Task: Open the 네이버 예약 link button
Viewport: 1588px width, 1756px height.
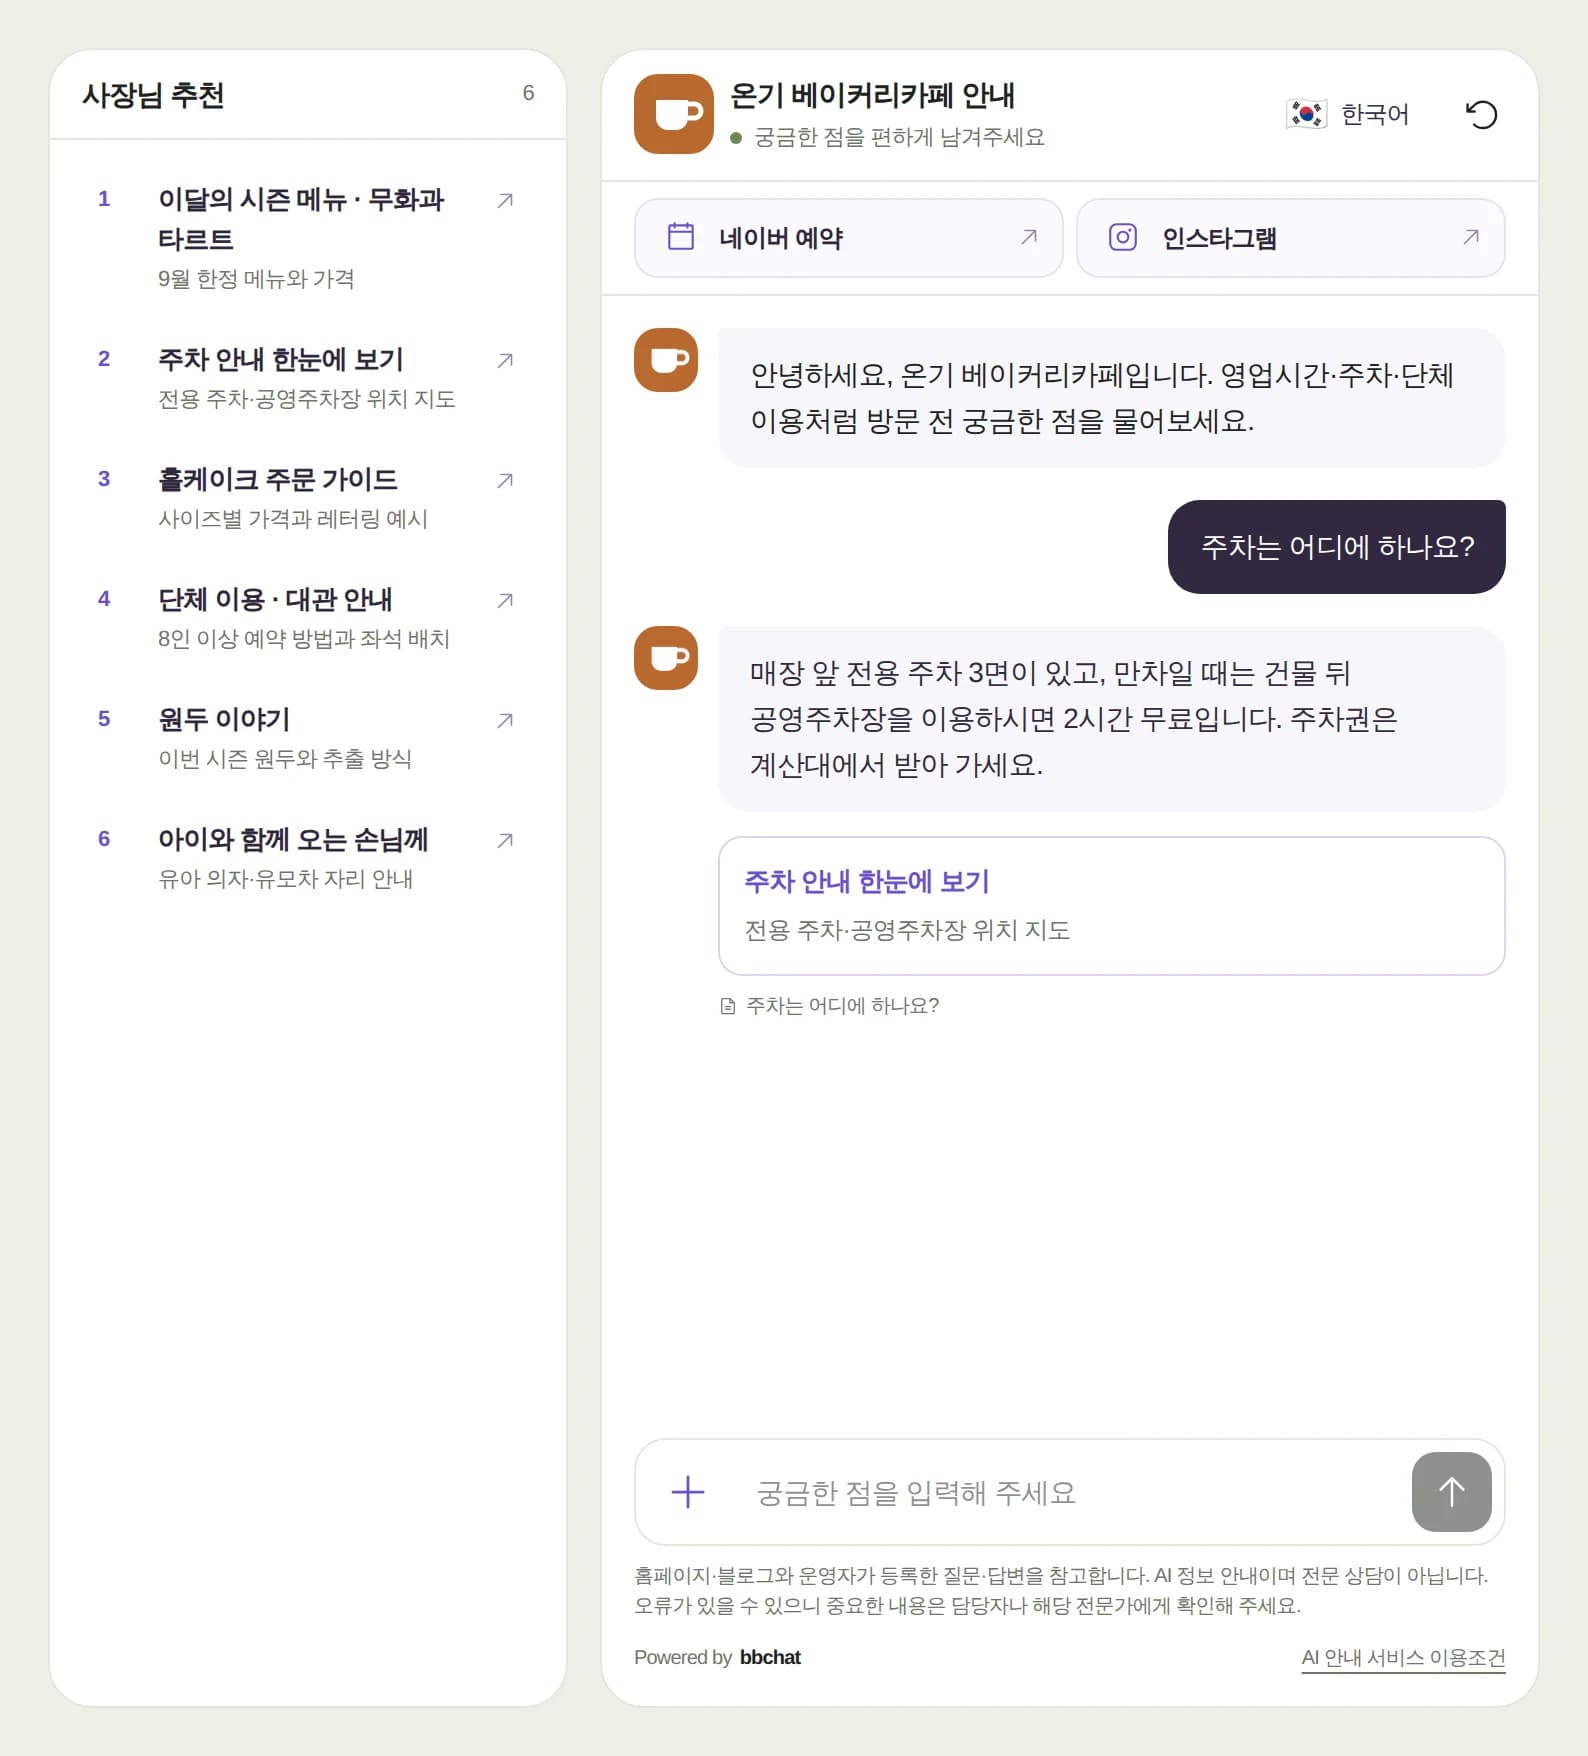Action: (848, 238)
